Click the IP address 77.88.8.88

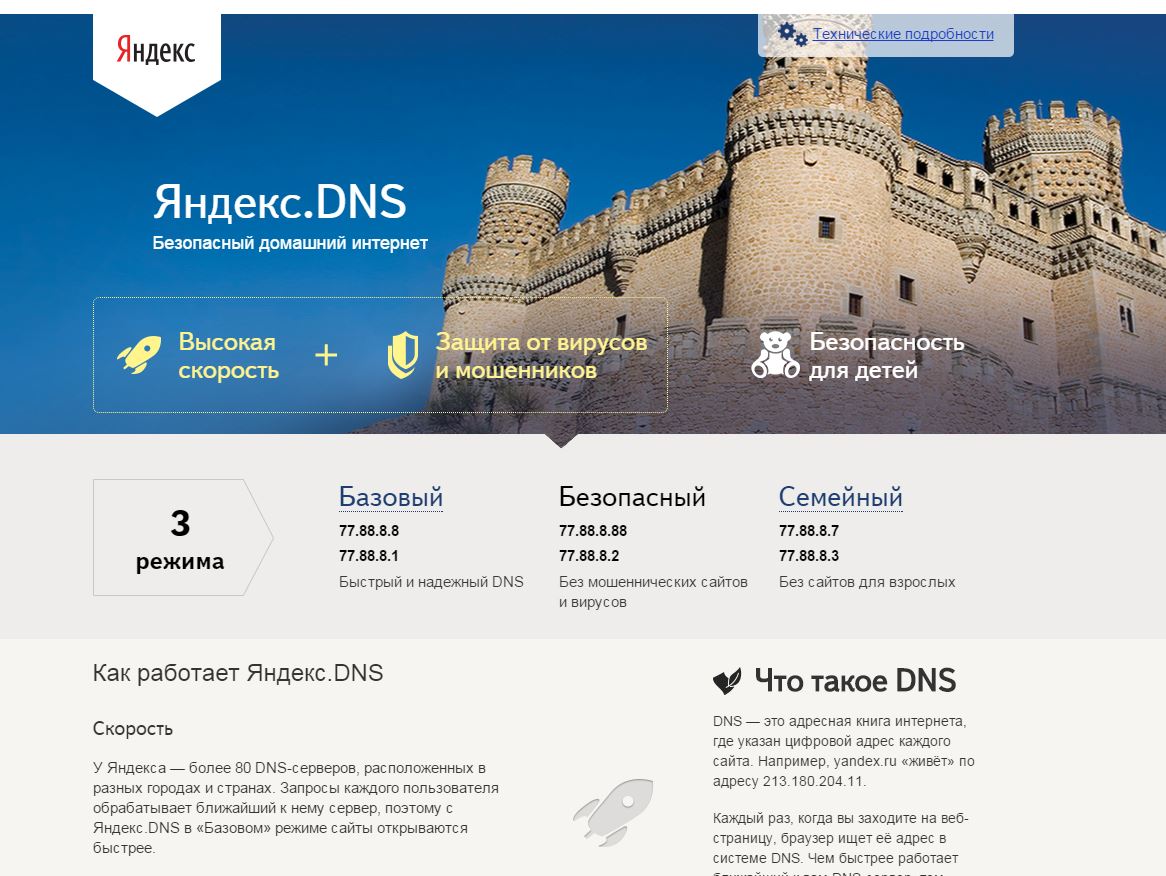tap(593, 531)
